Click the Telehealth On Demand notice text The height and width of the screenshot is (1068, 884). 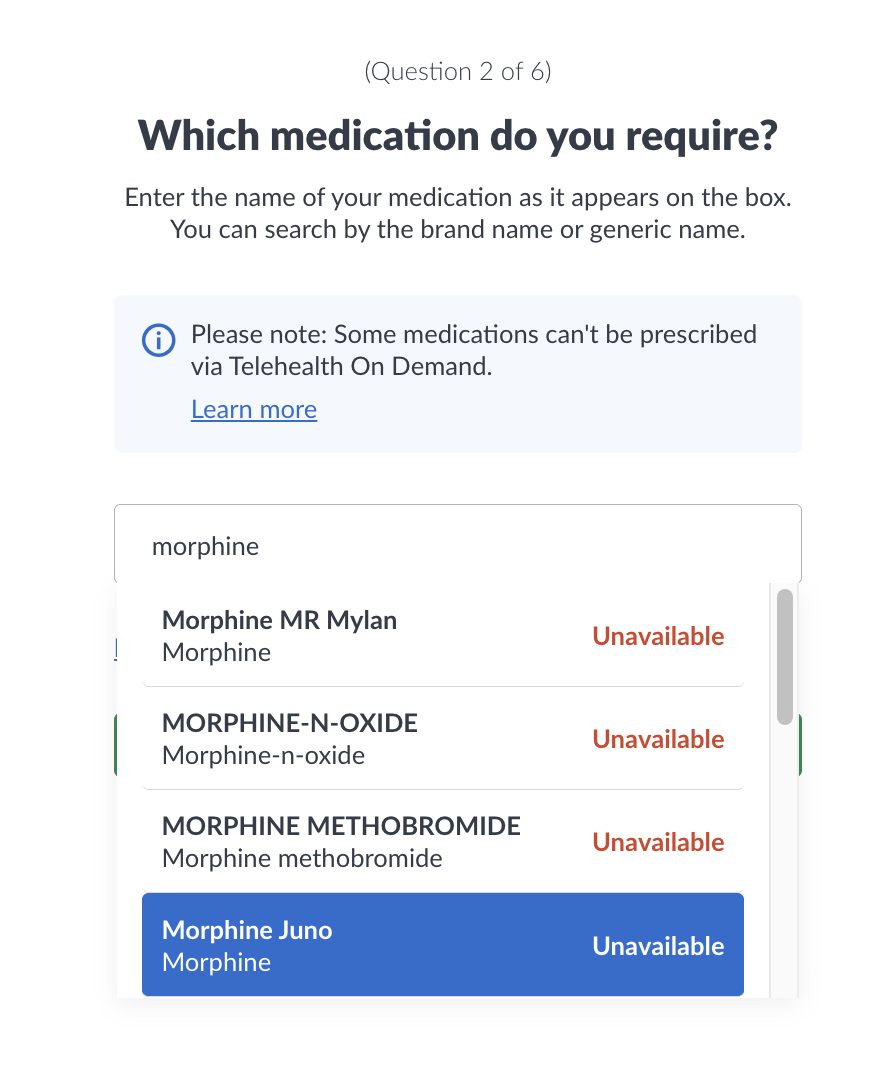coord(473,350)
